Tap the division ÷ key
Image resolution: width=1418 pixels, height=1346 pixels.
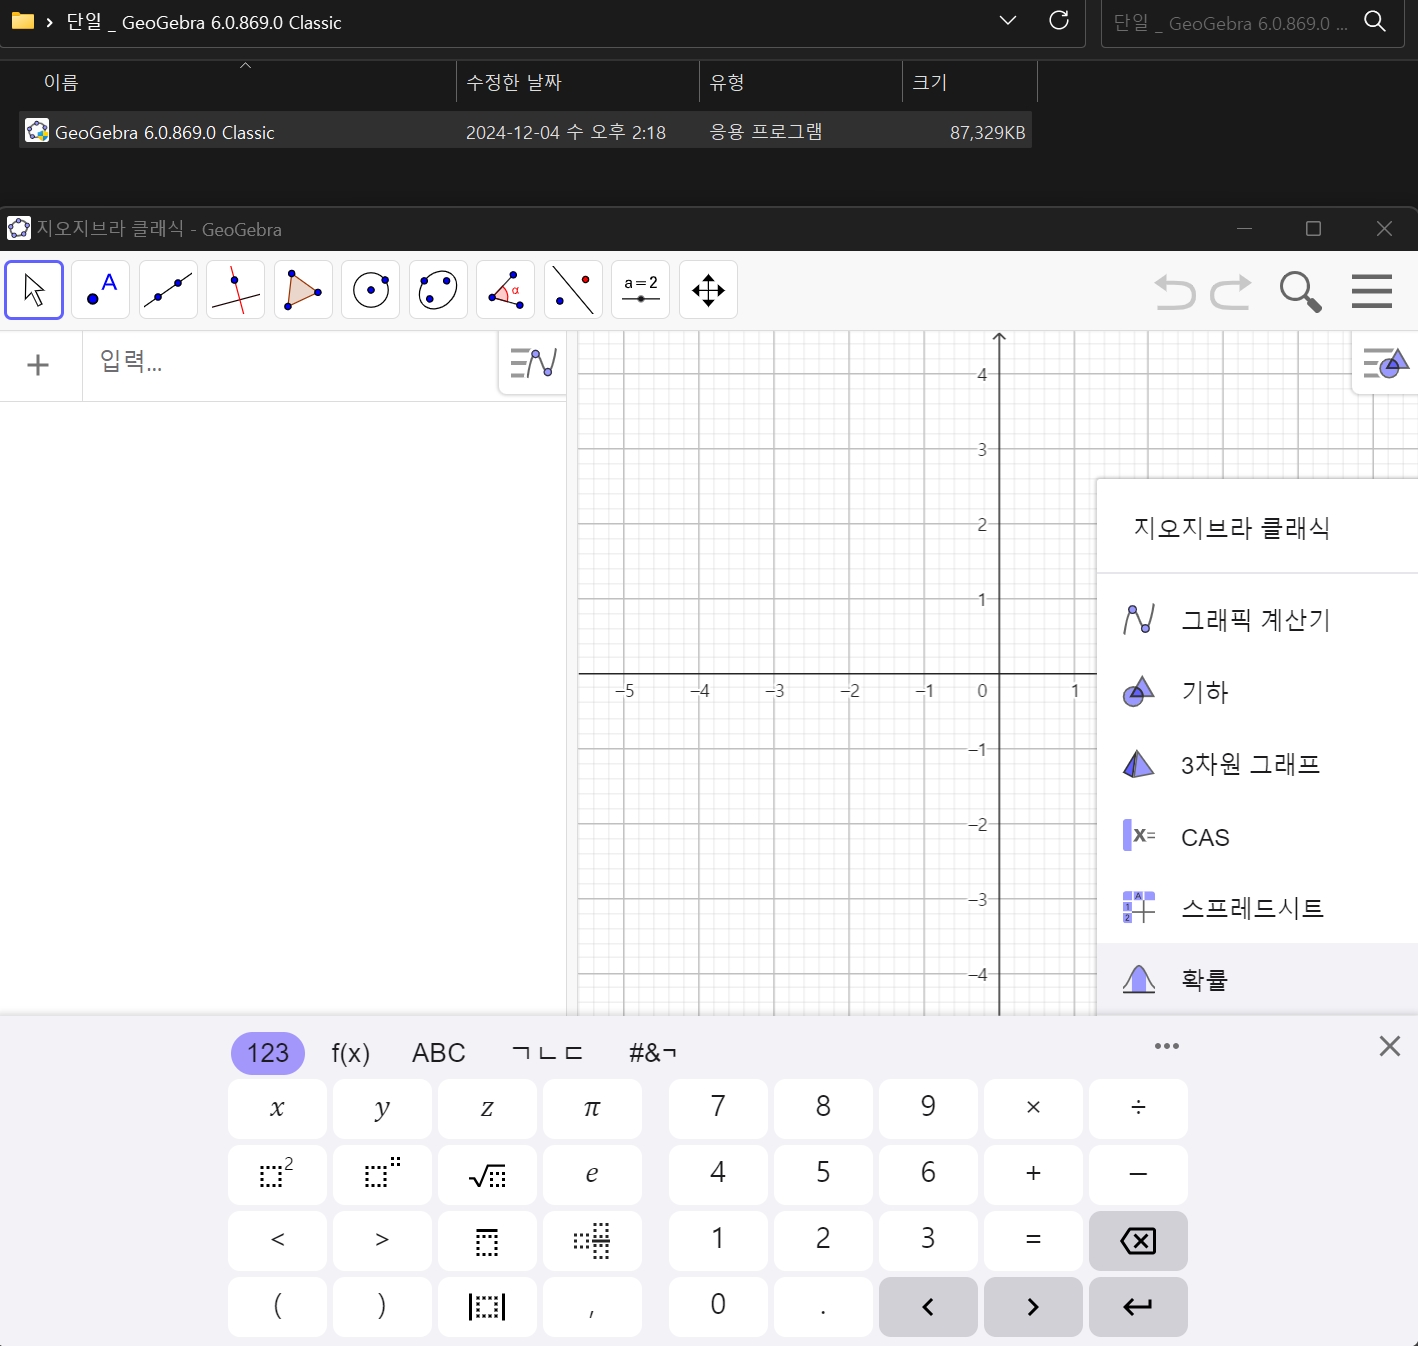pyautogui.click(x=1138, y=1108)
